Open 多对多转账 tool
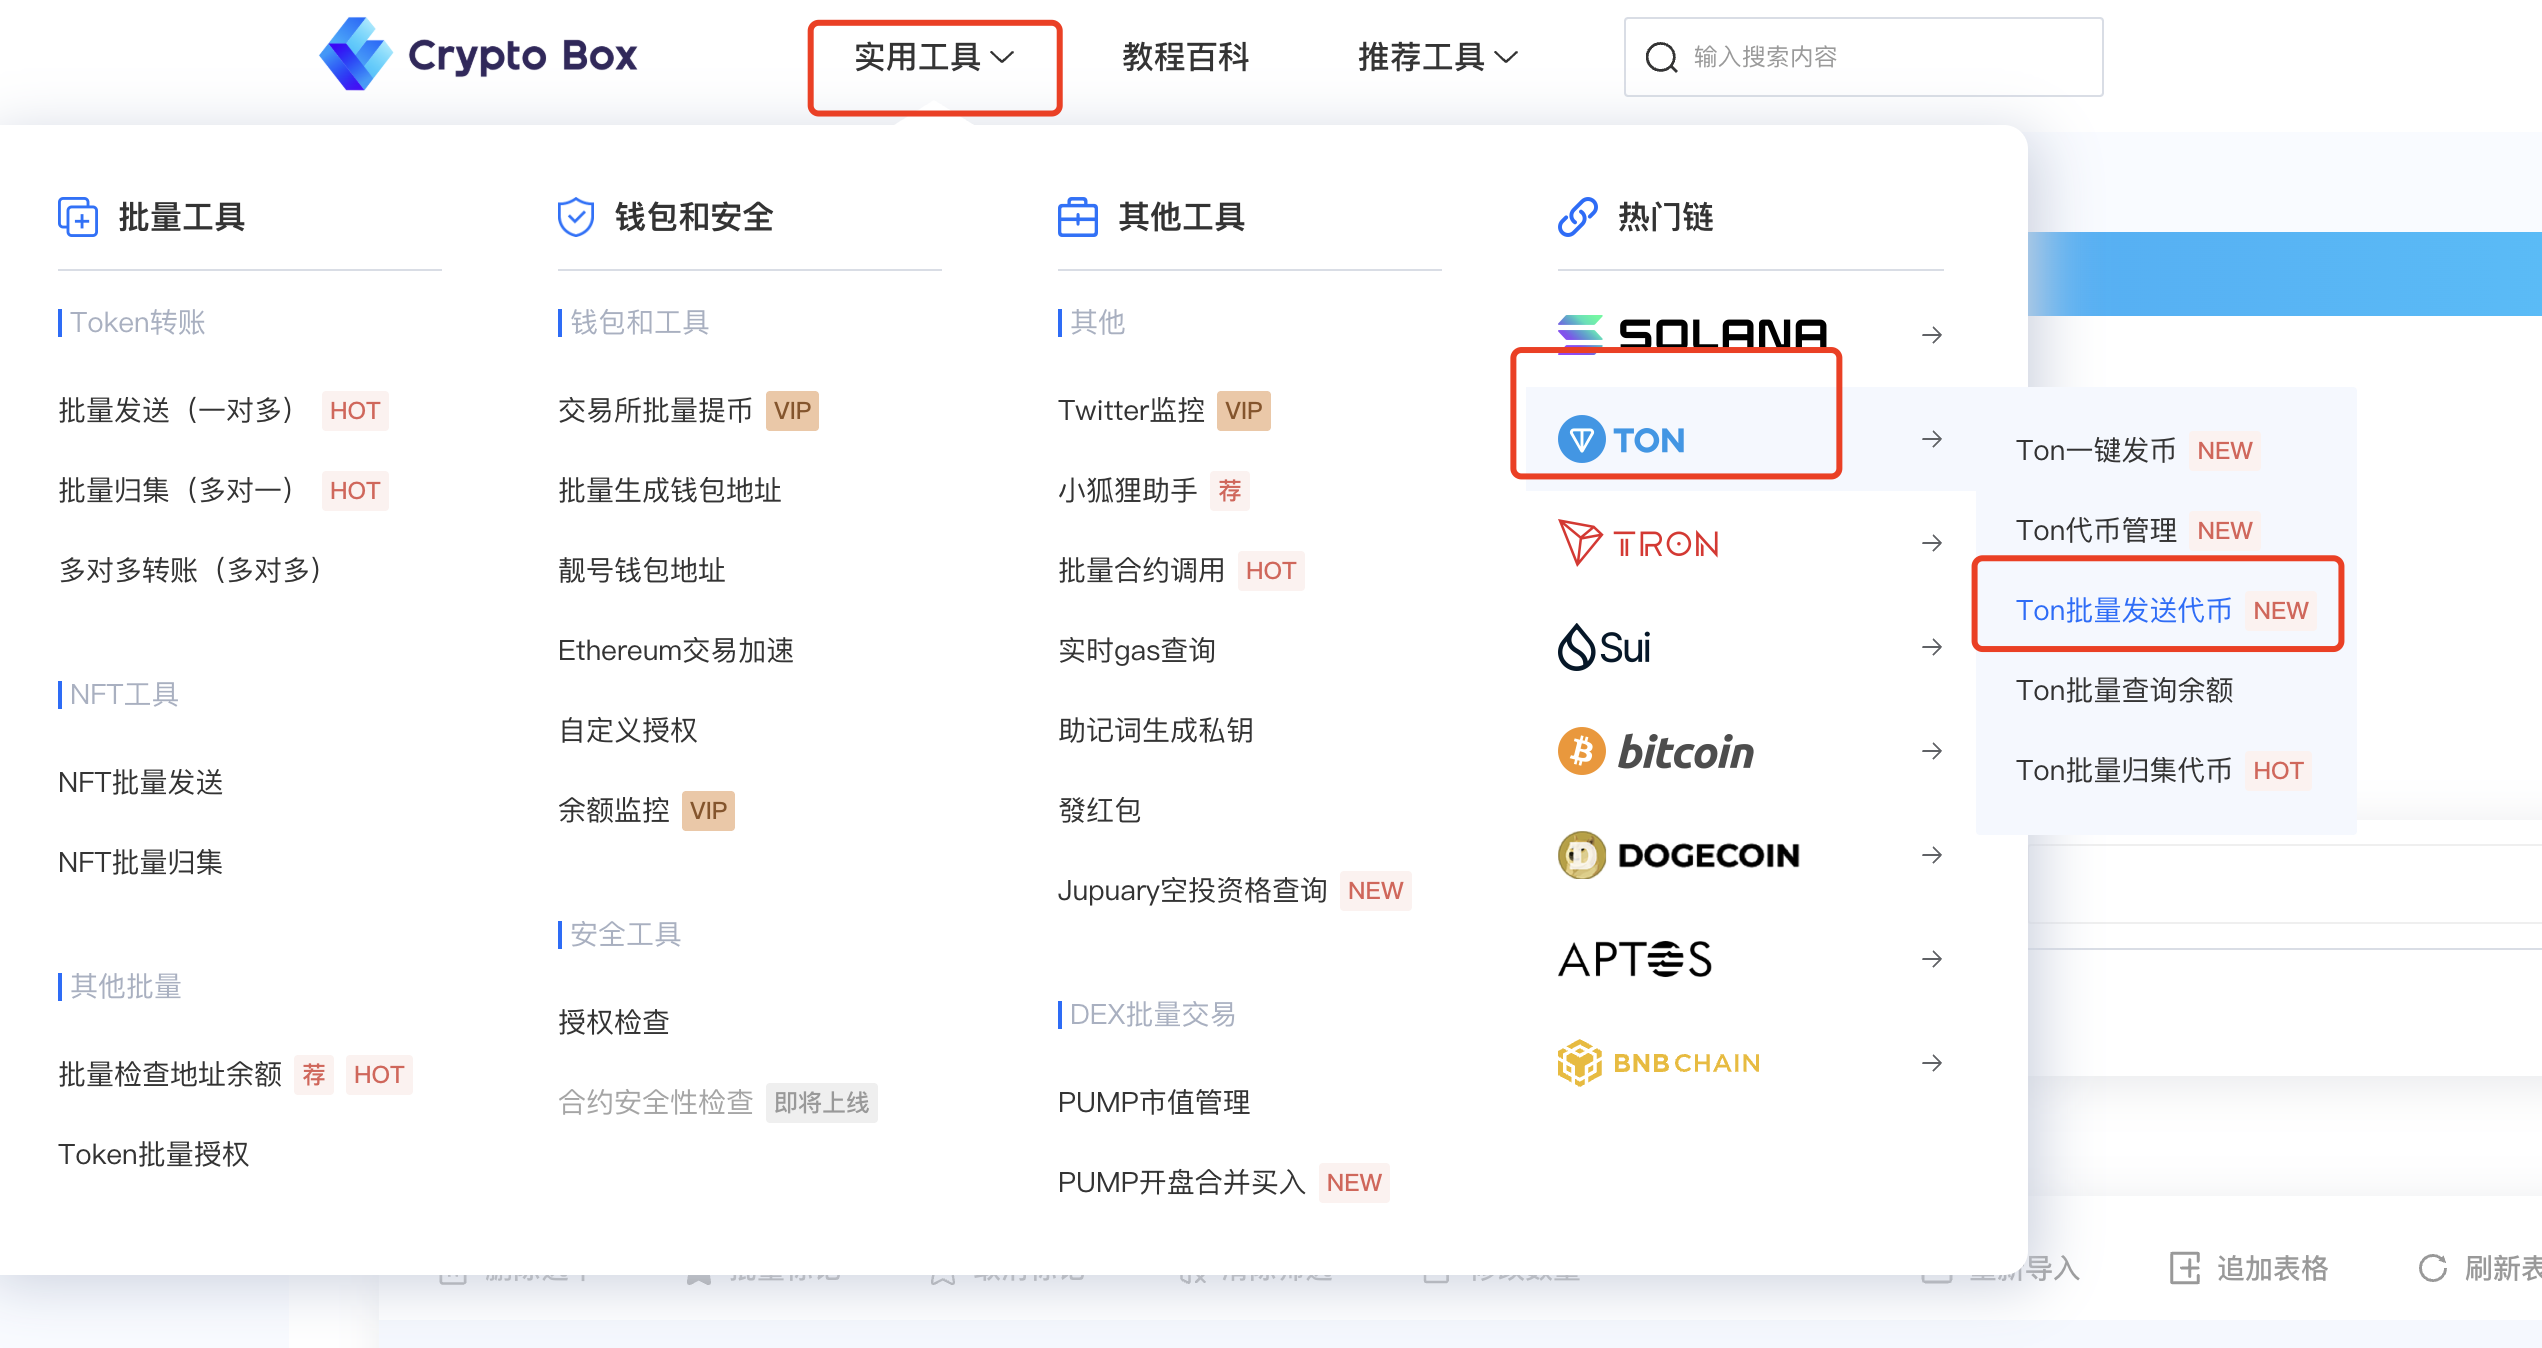Viewport: 2542px width, 1348px height. 190,570
